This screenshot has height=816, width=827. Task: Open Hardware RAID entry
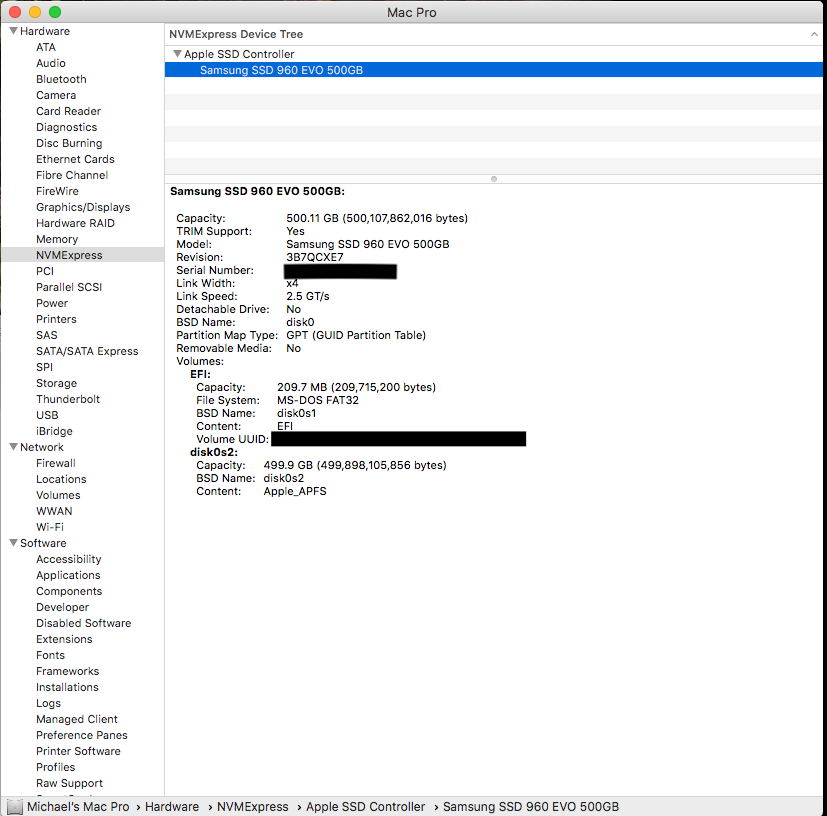click(x=75, y=223)
